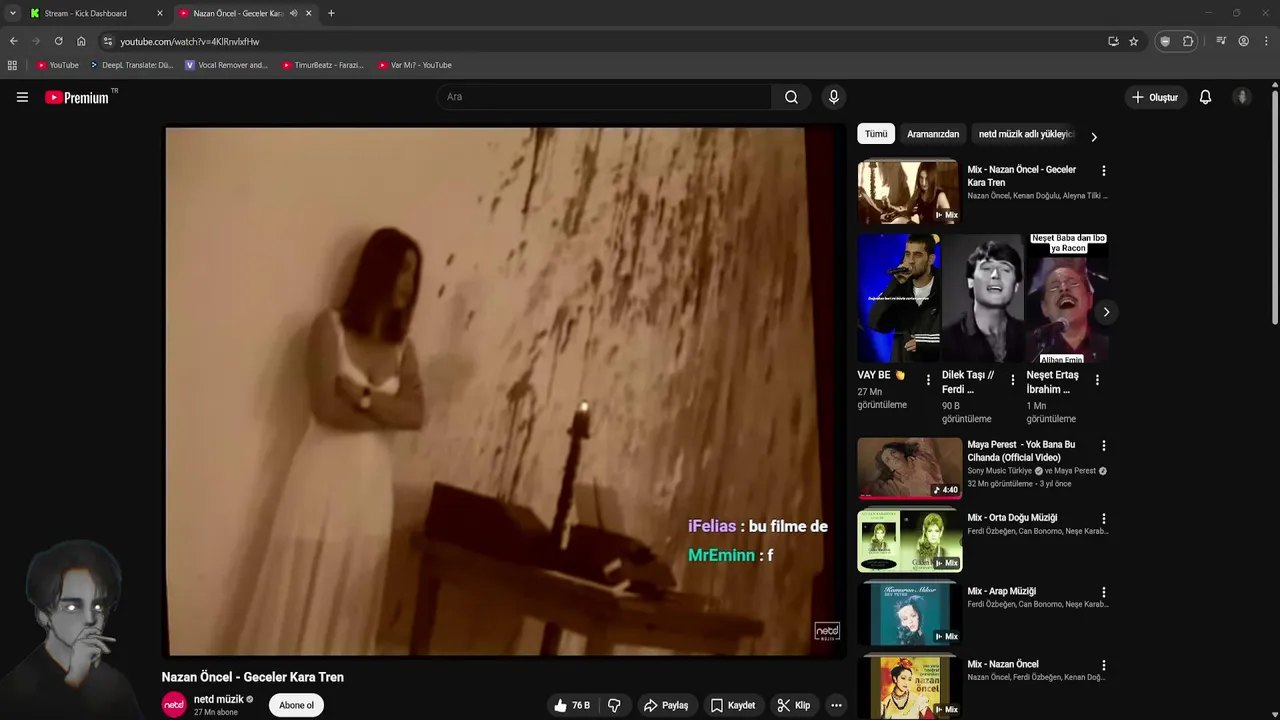Open Chrome profile icon
Image resolution: width=1280 pixels, height=720 pixels.
pos(1243,41)
